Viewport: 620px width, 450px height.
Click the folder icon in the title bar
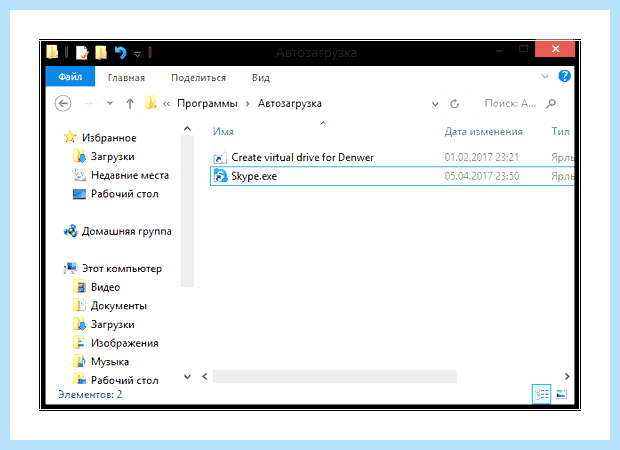(52, 52)
